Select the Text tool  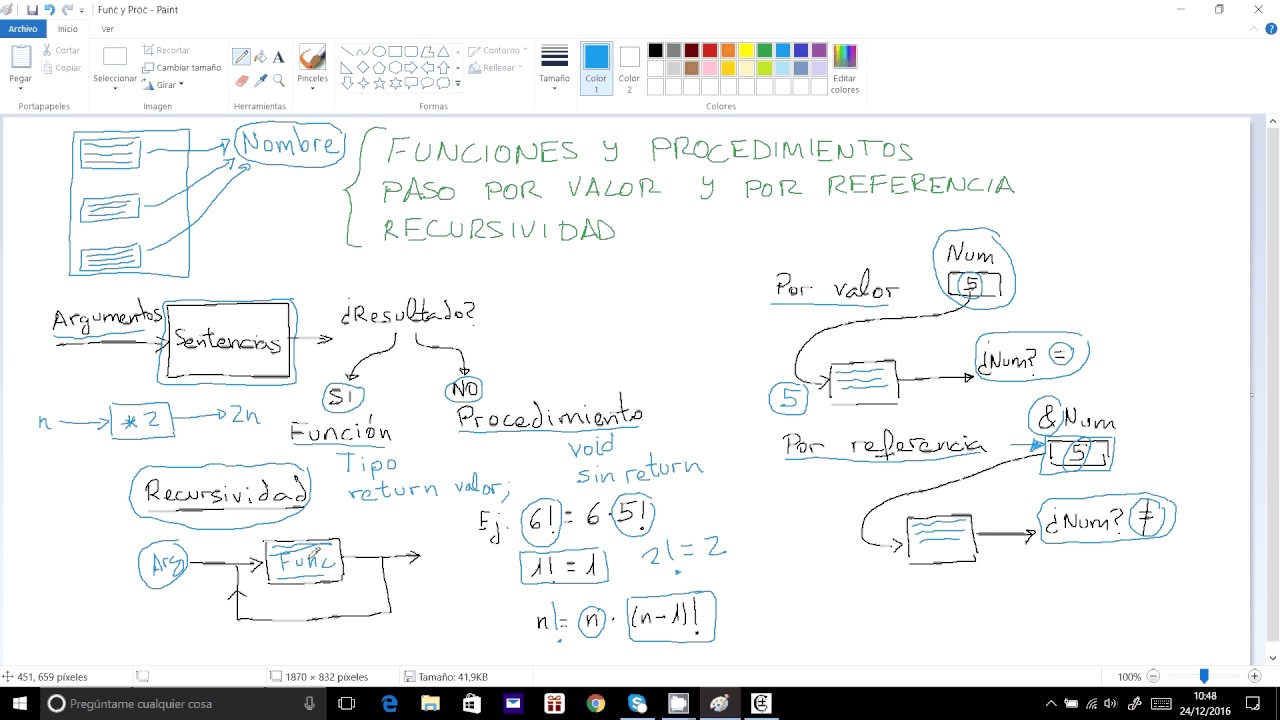(279, 57)
